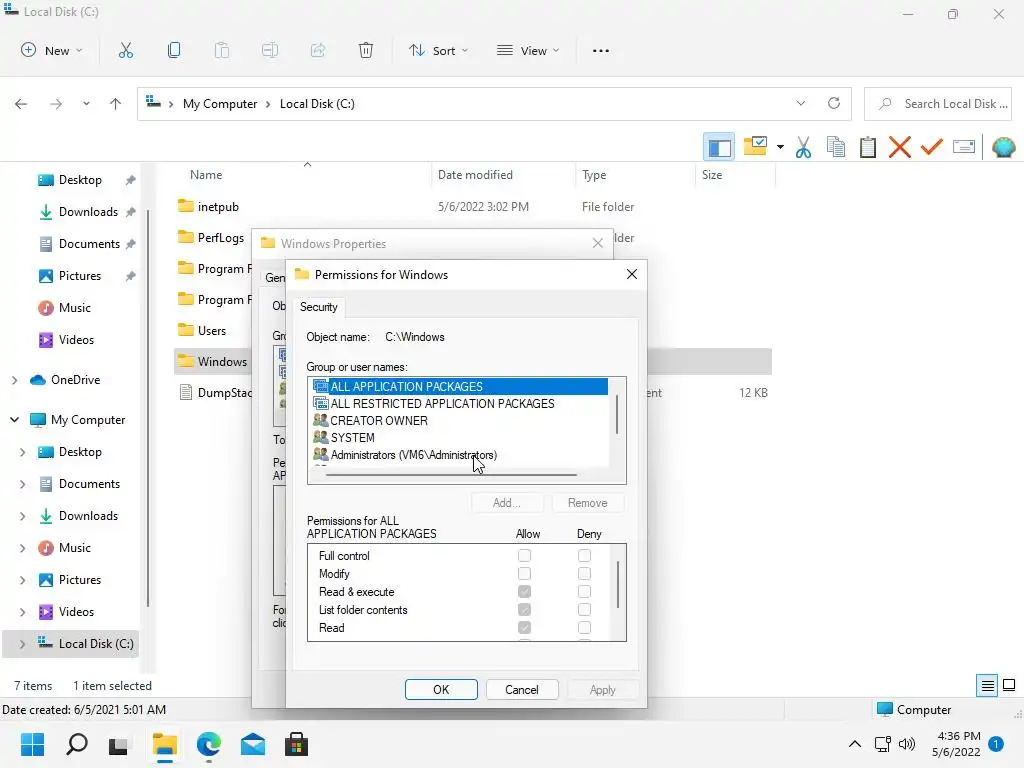Screen dimensions: 1024x768
Task: Go back with the left arrow
Action: (21, 104)
